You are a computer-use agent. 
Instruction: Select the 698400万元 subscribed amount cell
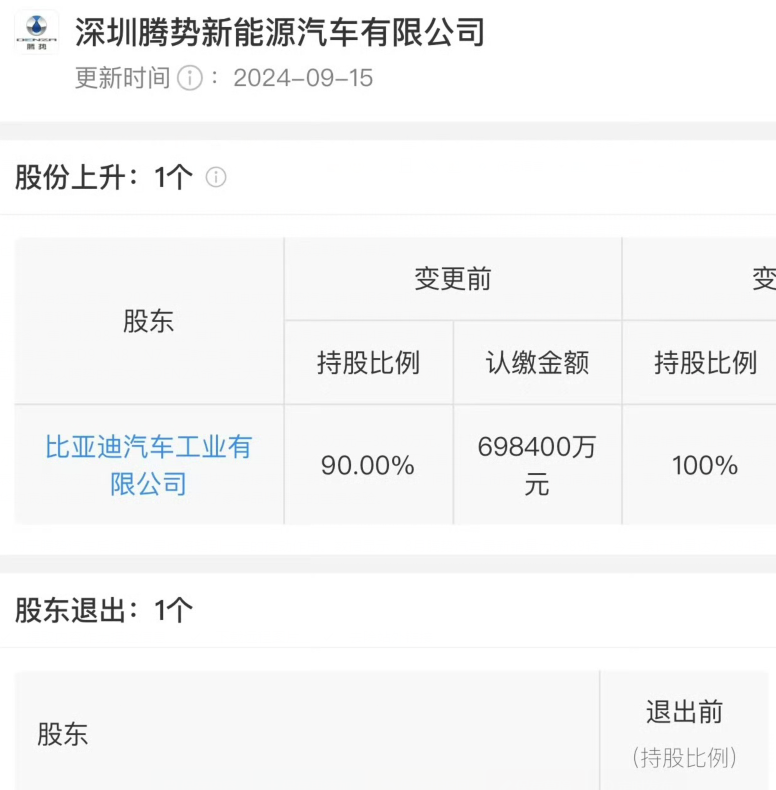click(537, 465)
